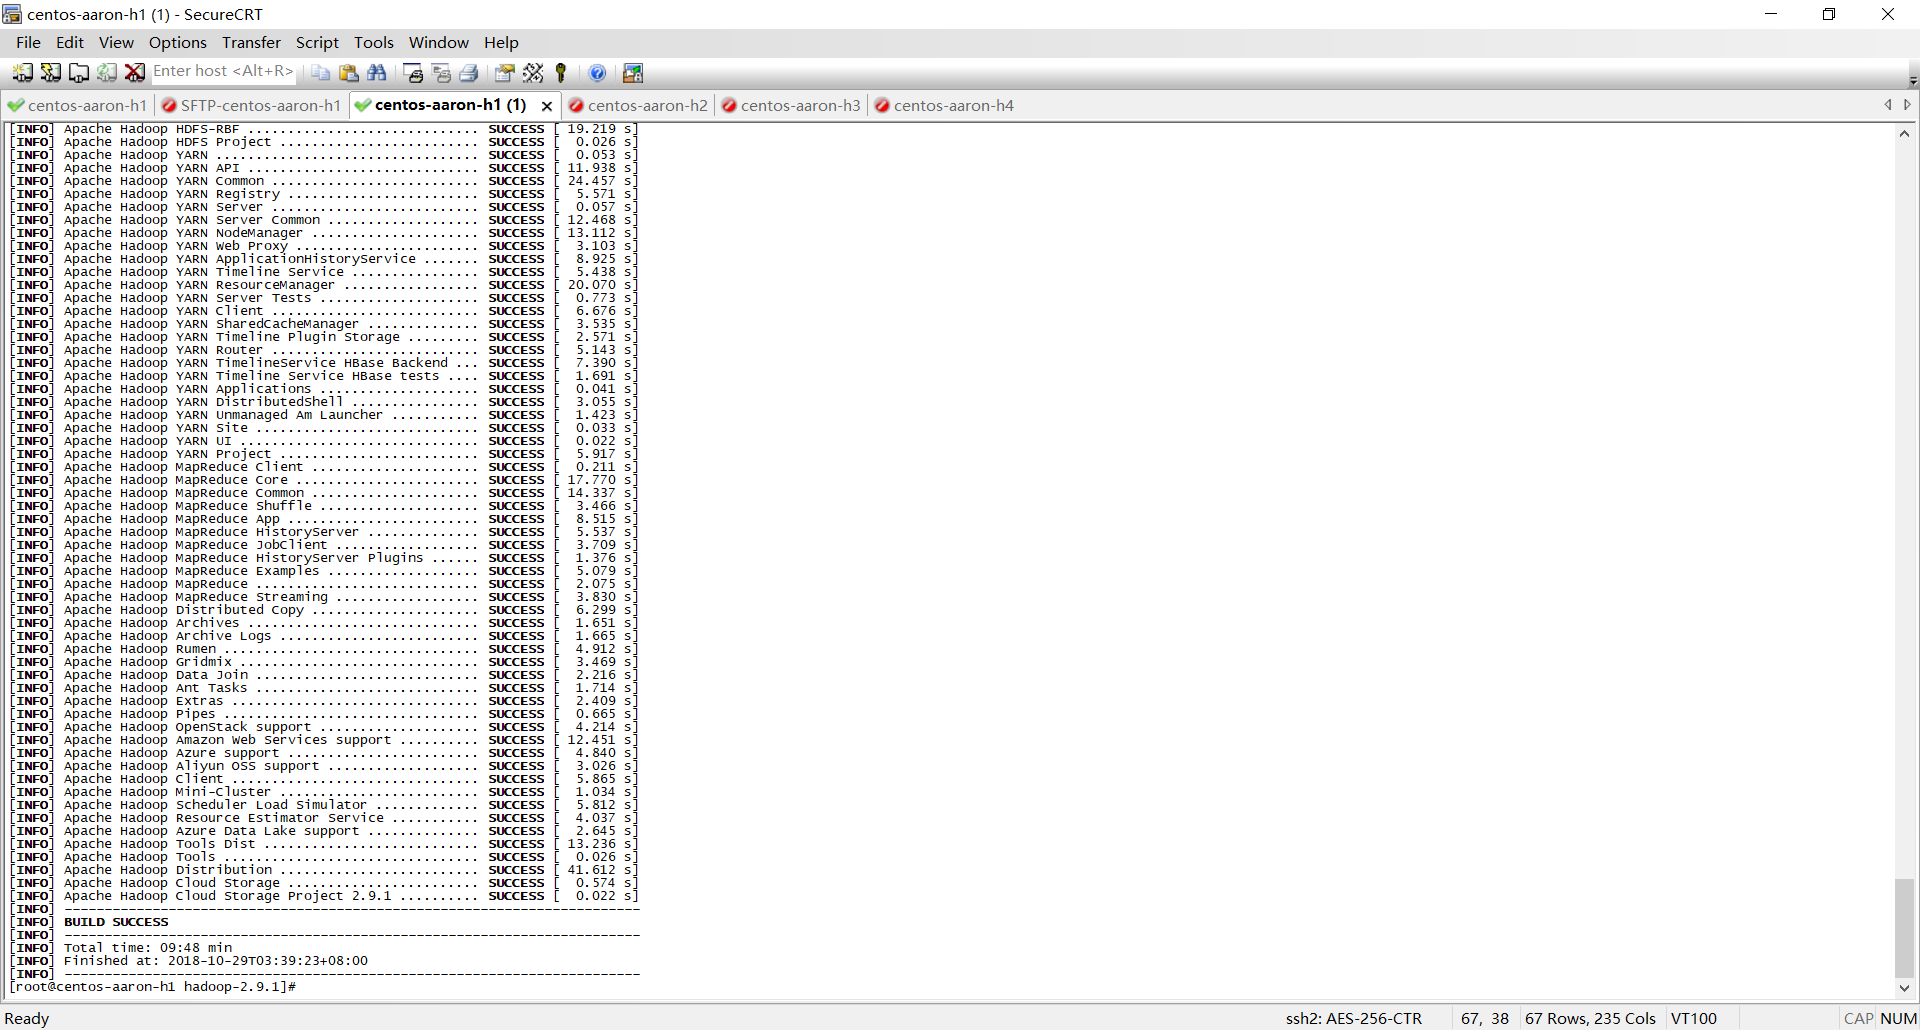The width and height of the screenshot is (1920, 1030).
Task: Switch to the centos-aaron-h2 tab
Action: click(x=638, y=105)
